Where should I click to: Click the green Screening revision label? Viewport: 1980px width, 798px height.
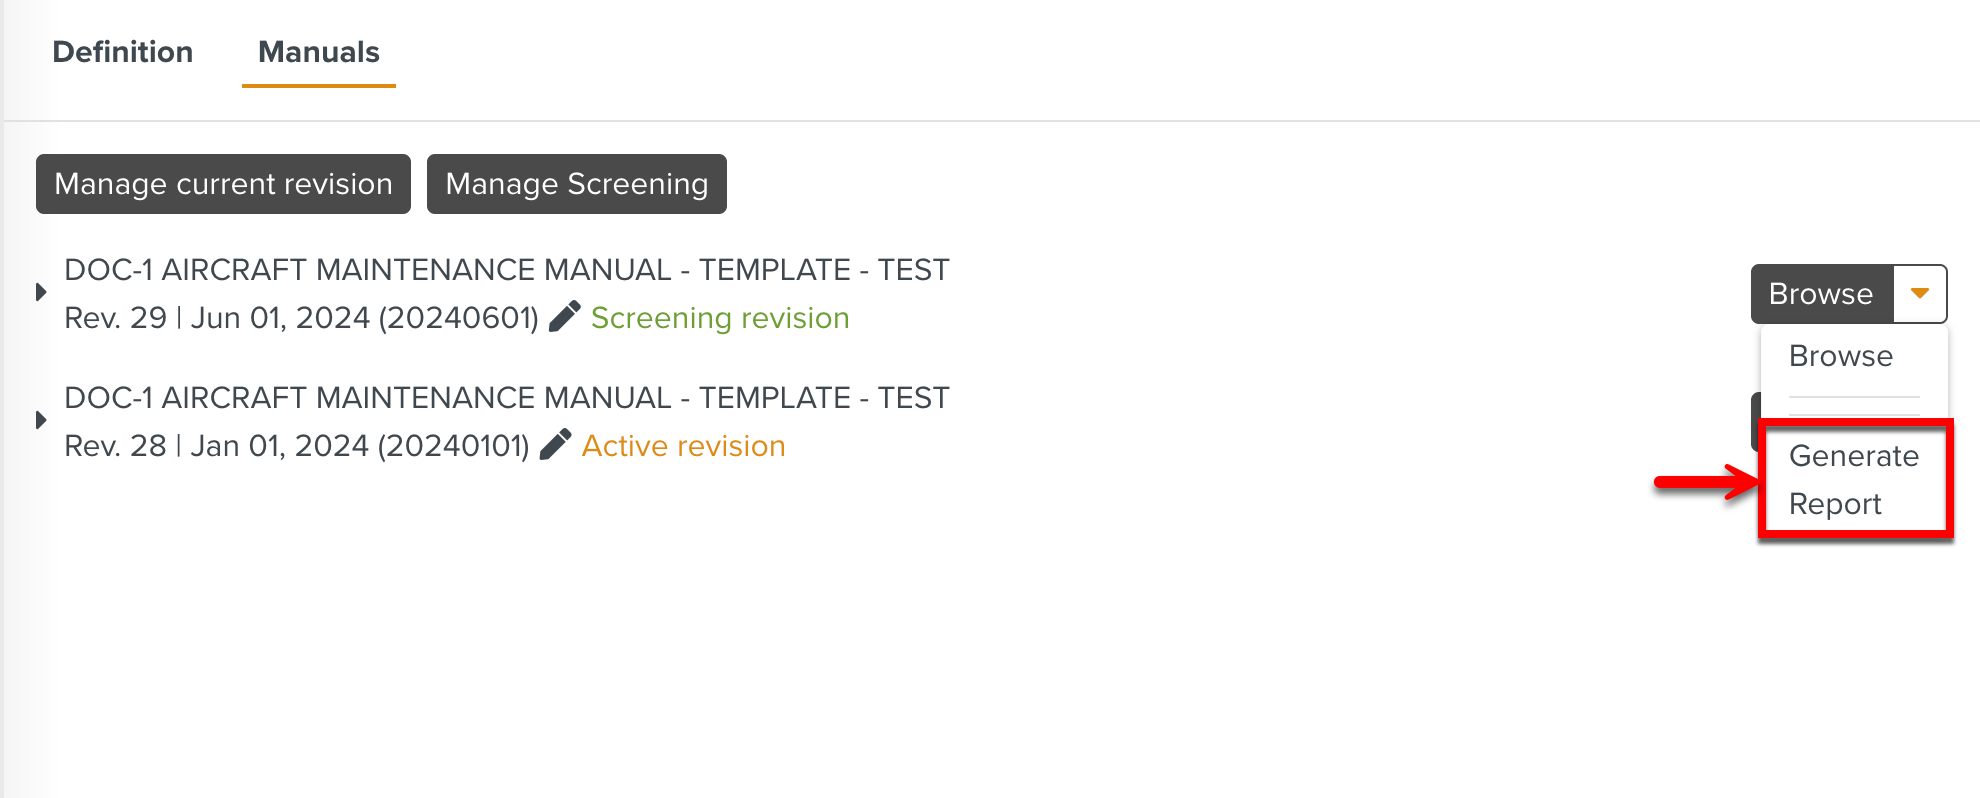click(720, 318)
